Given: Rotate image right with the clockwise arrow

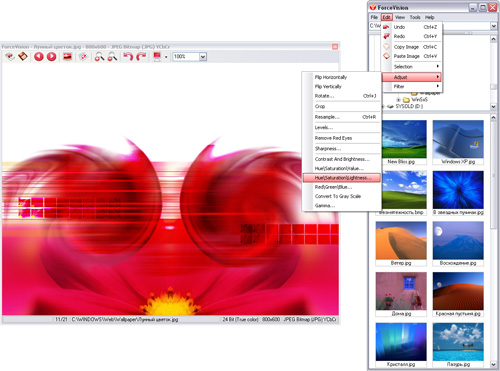Looking at the screenshot, I should coord(141,57).
